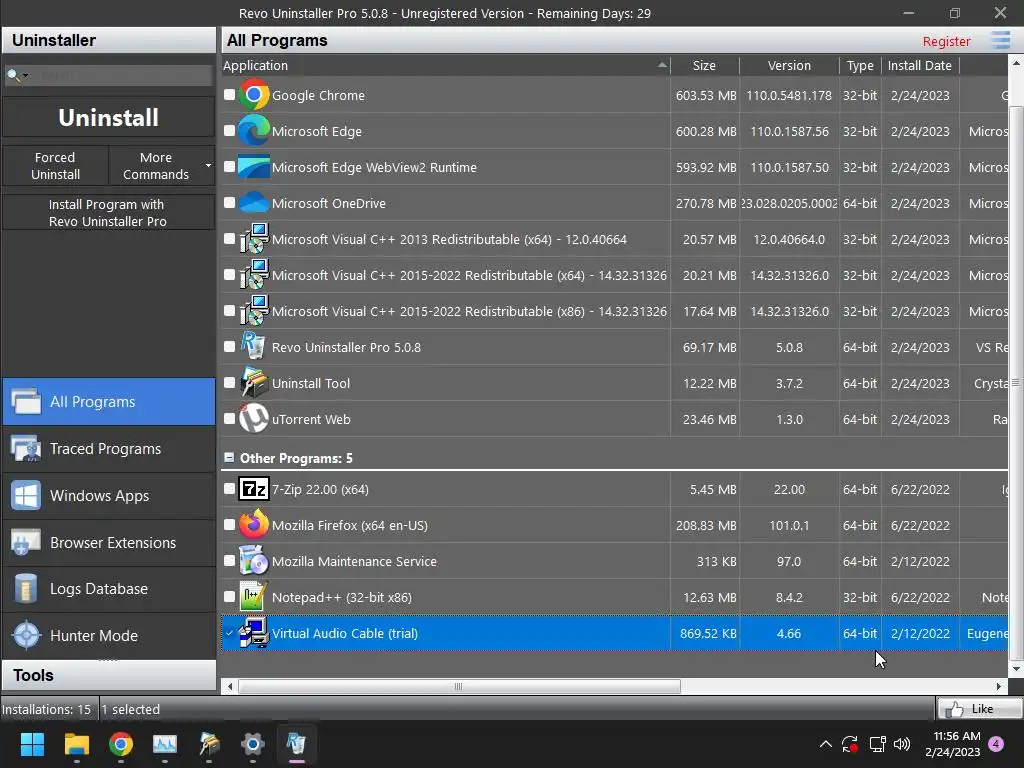This screenshot has width=1024, height=768.
Task: Open File Explorer from the taskbar
Action: [76, 744]
